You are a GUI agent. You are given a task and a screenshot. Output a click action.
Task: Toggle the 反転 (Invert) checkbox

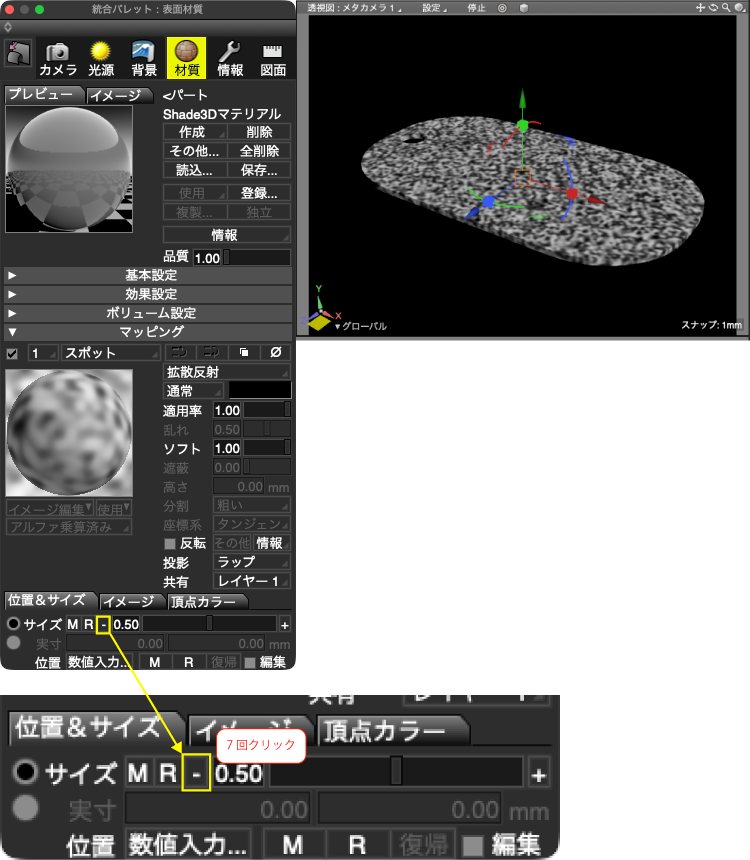point(170,544)
